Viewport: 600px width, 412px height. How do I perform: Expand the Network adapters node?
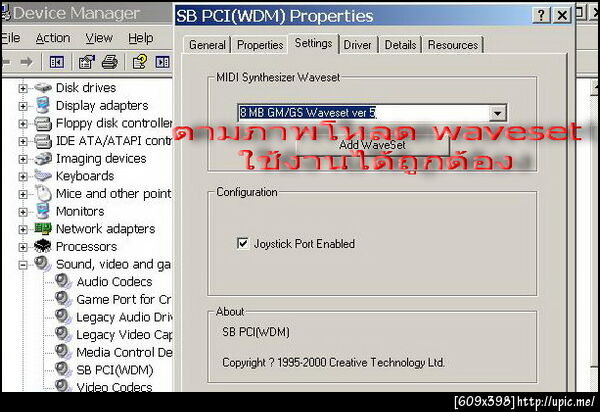pos(23,229)
